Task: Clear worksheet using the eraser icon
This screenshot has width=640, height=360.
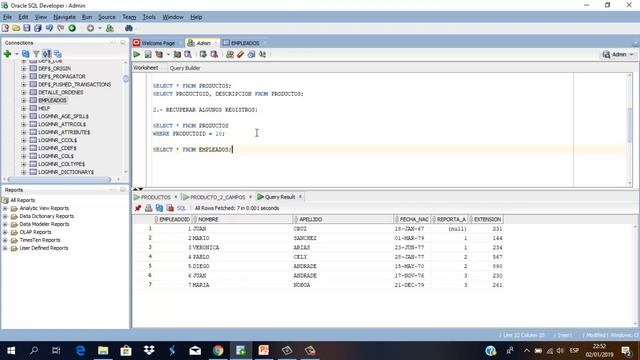Action: pos(240,54)
